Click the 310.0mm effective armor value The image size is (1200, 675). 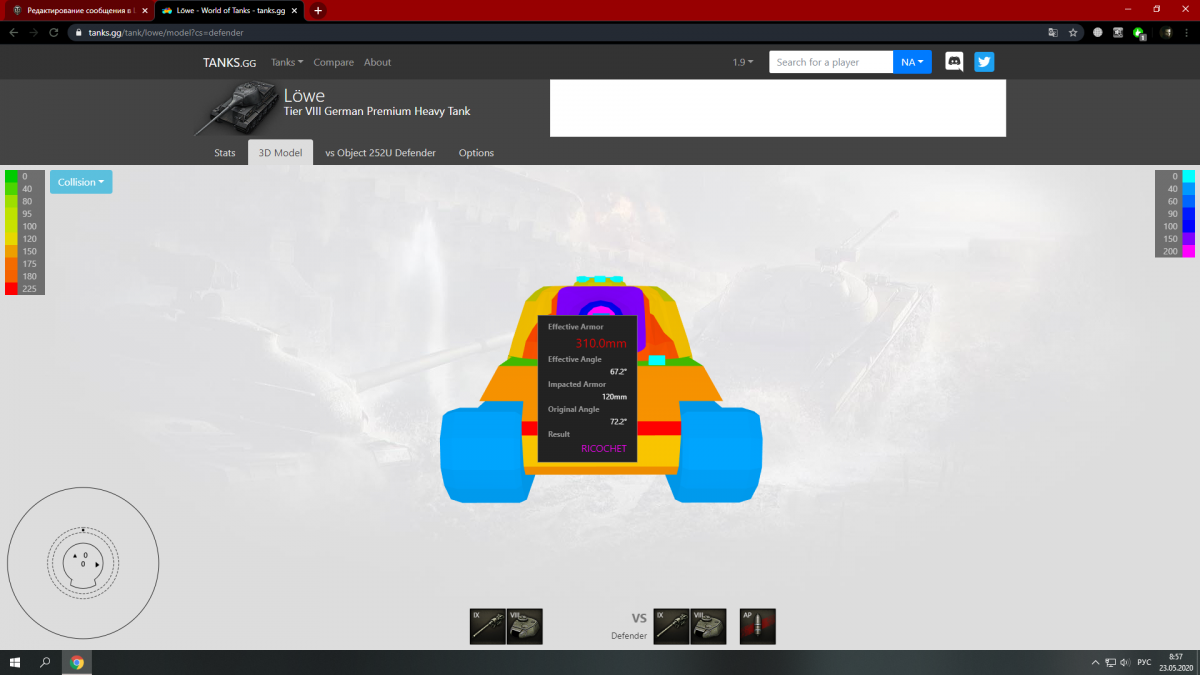[601, 343]
